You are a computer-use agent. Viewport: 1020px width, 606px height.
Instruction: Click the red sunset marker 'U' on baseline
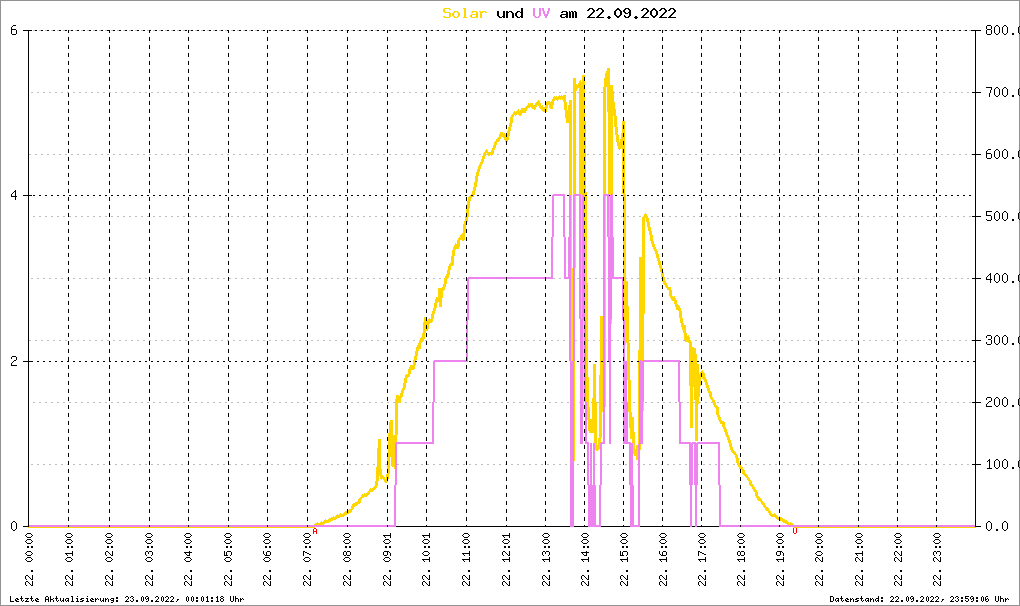(795, 531)
